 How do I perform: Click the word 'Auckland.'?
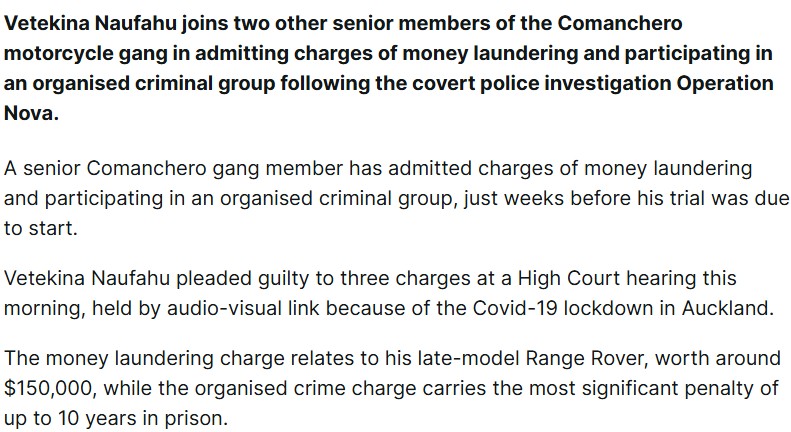click(x=727, y=308)
